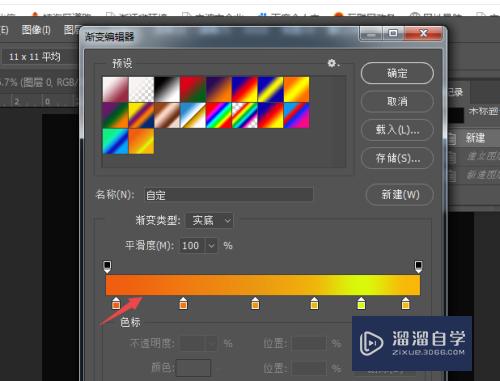
Task: Choose the copper gradient preset
Action: 167,115
